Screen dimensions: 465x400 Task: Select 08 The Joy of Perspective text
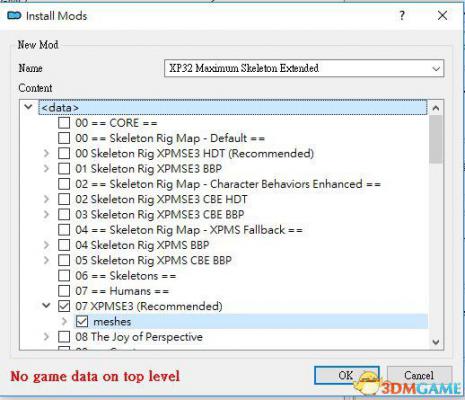(139, 337)
